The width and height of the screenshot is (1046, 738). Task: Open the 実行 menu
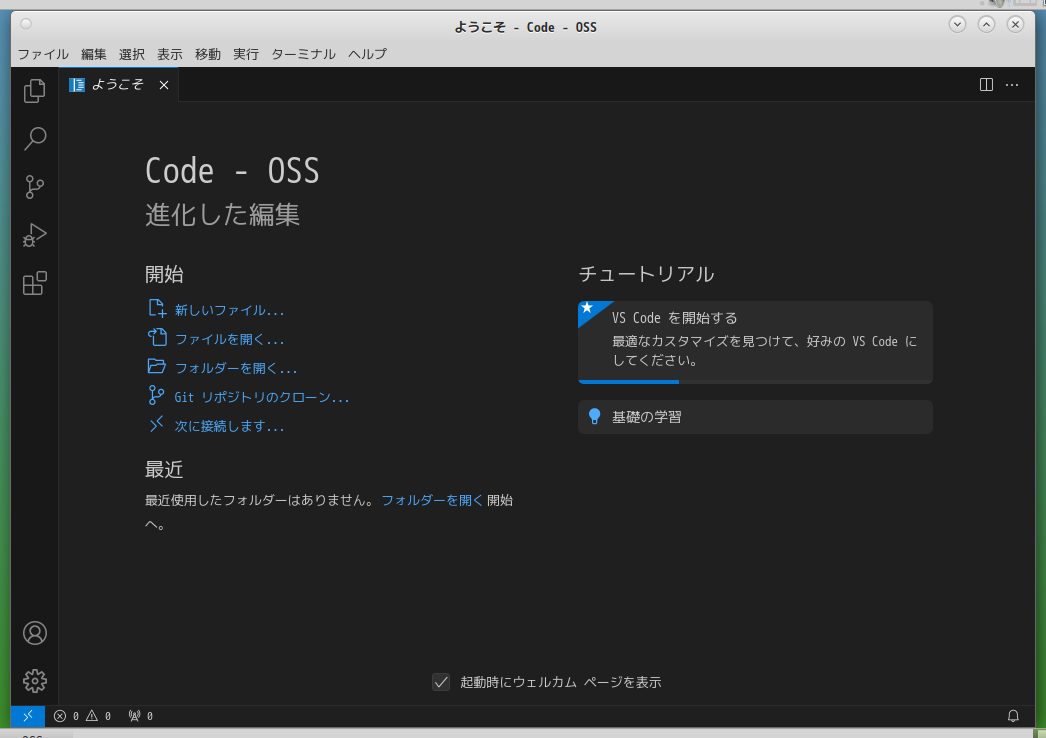pyautogui.click(x=245, y=54)
